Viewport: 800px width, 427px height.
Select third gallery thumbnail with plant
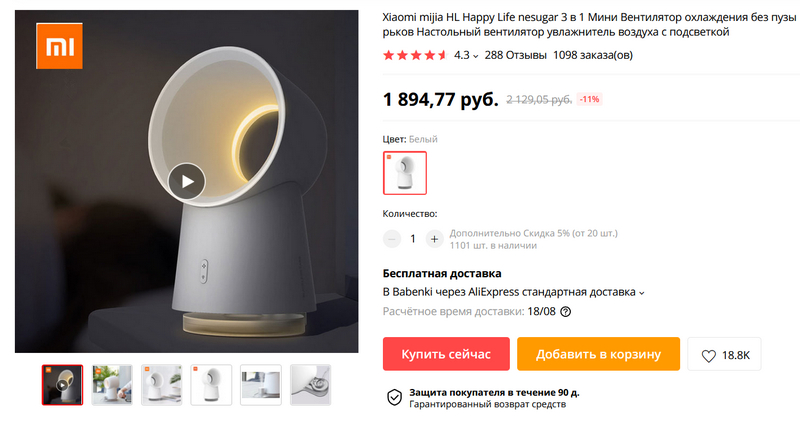point(161,385)
